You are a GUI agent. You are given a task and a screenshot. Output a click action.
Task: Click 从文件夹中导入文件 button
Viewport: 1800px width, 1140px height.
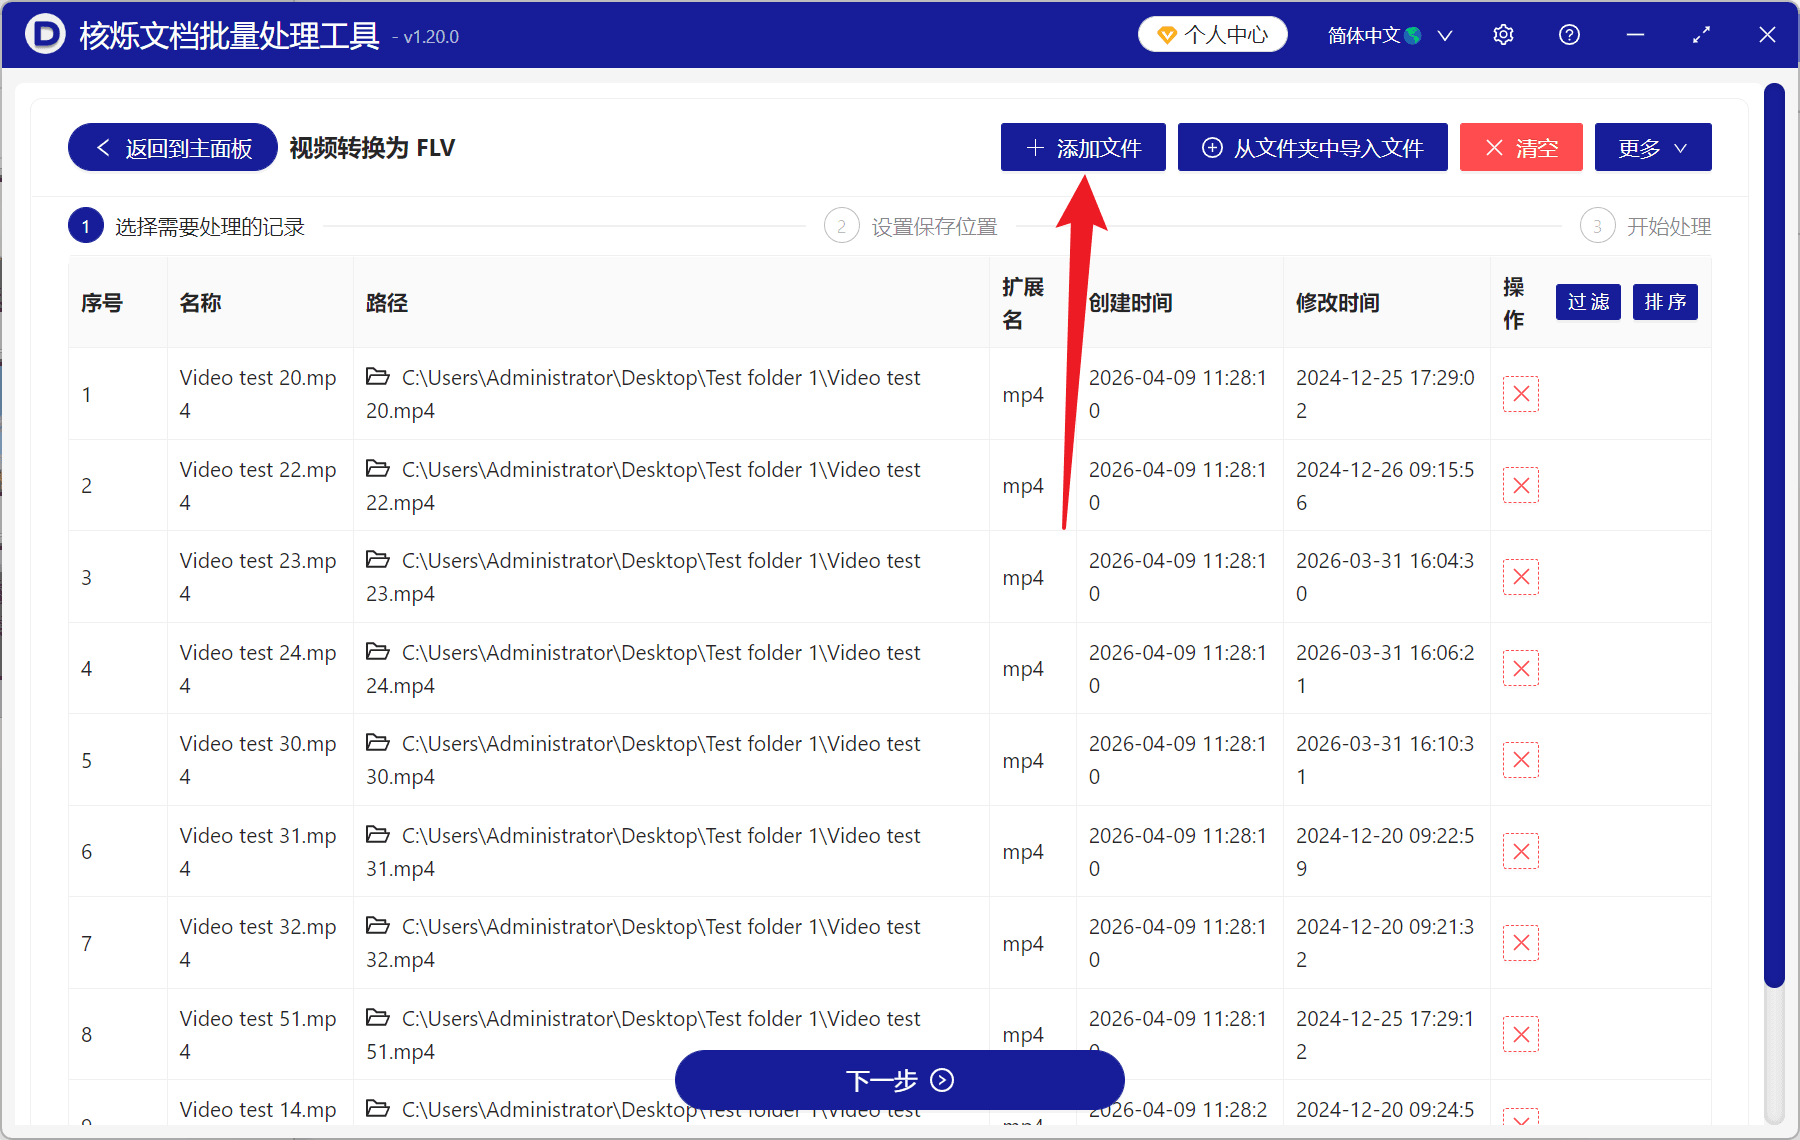coord(1312,148)
